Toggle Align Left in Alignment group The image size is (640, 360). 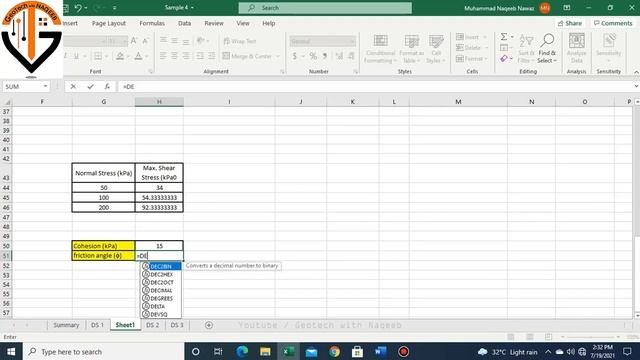click(163, 56)
